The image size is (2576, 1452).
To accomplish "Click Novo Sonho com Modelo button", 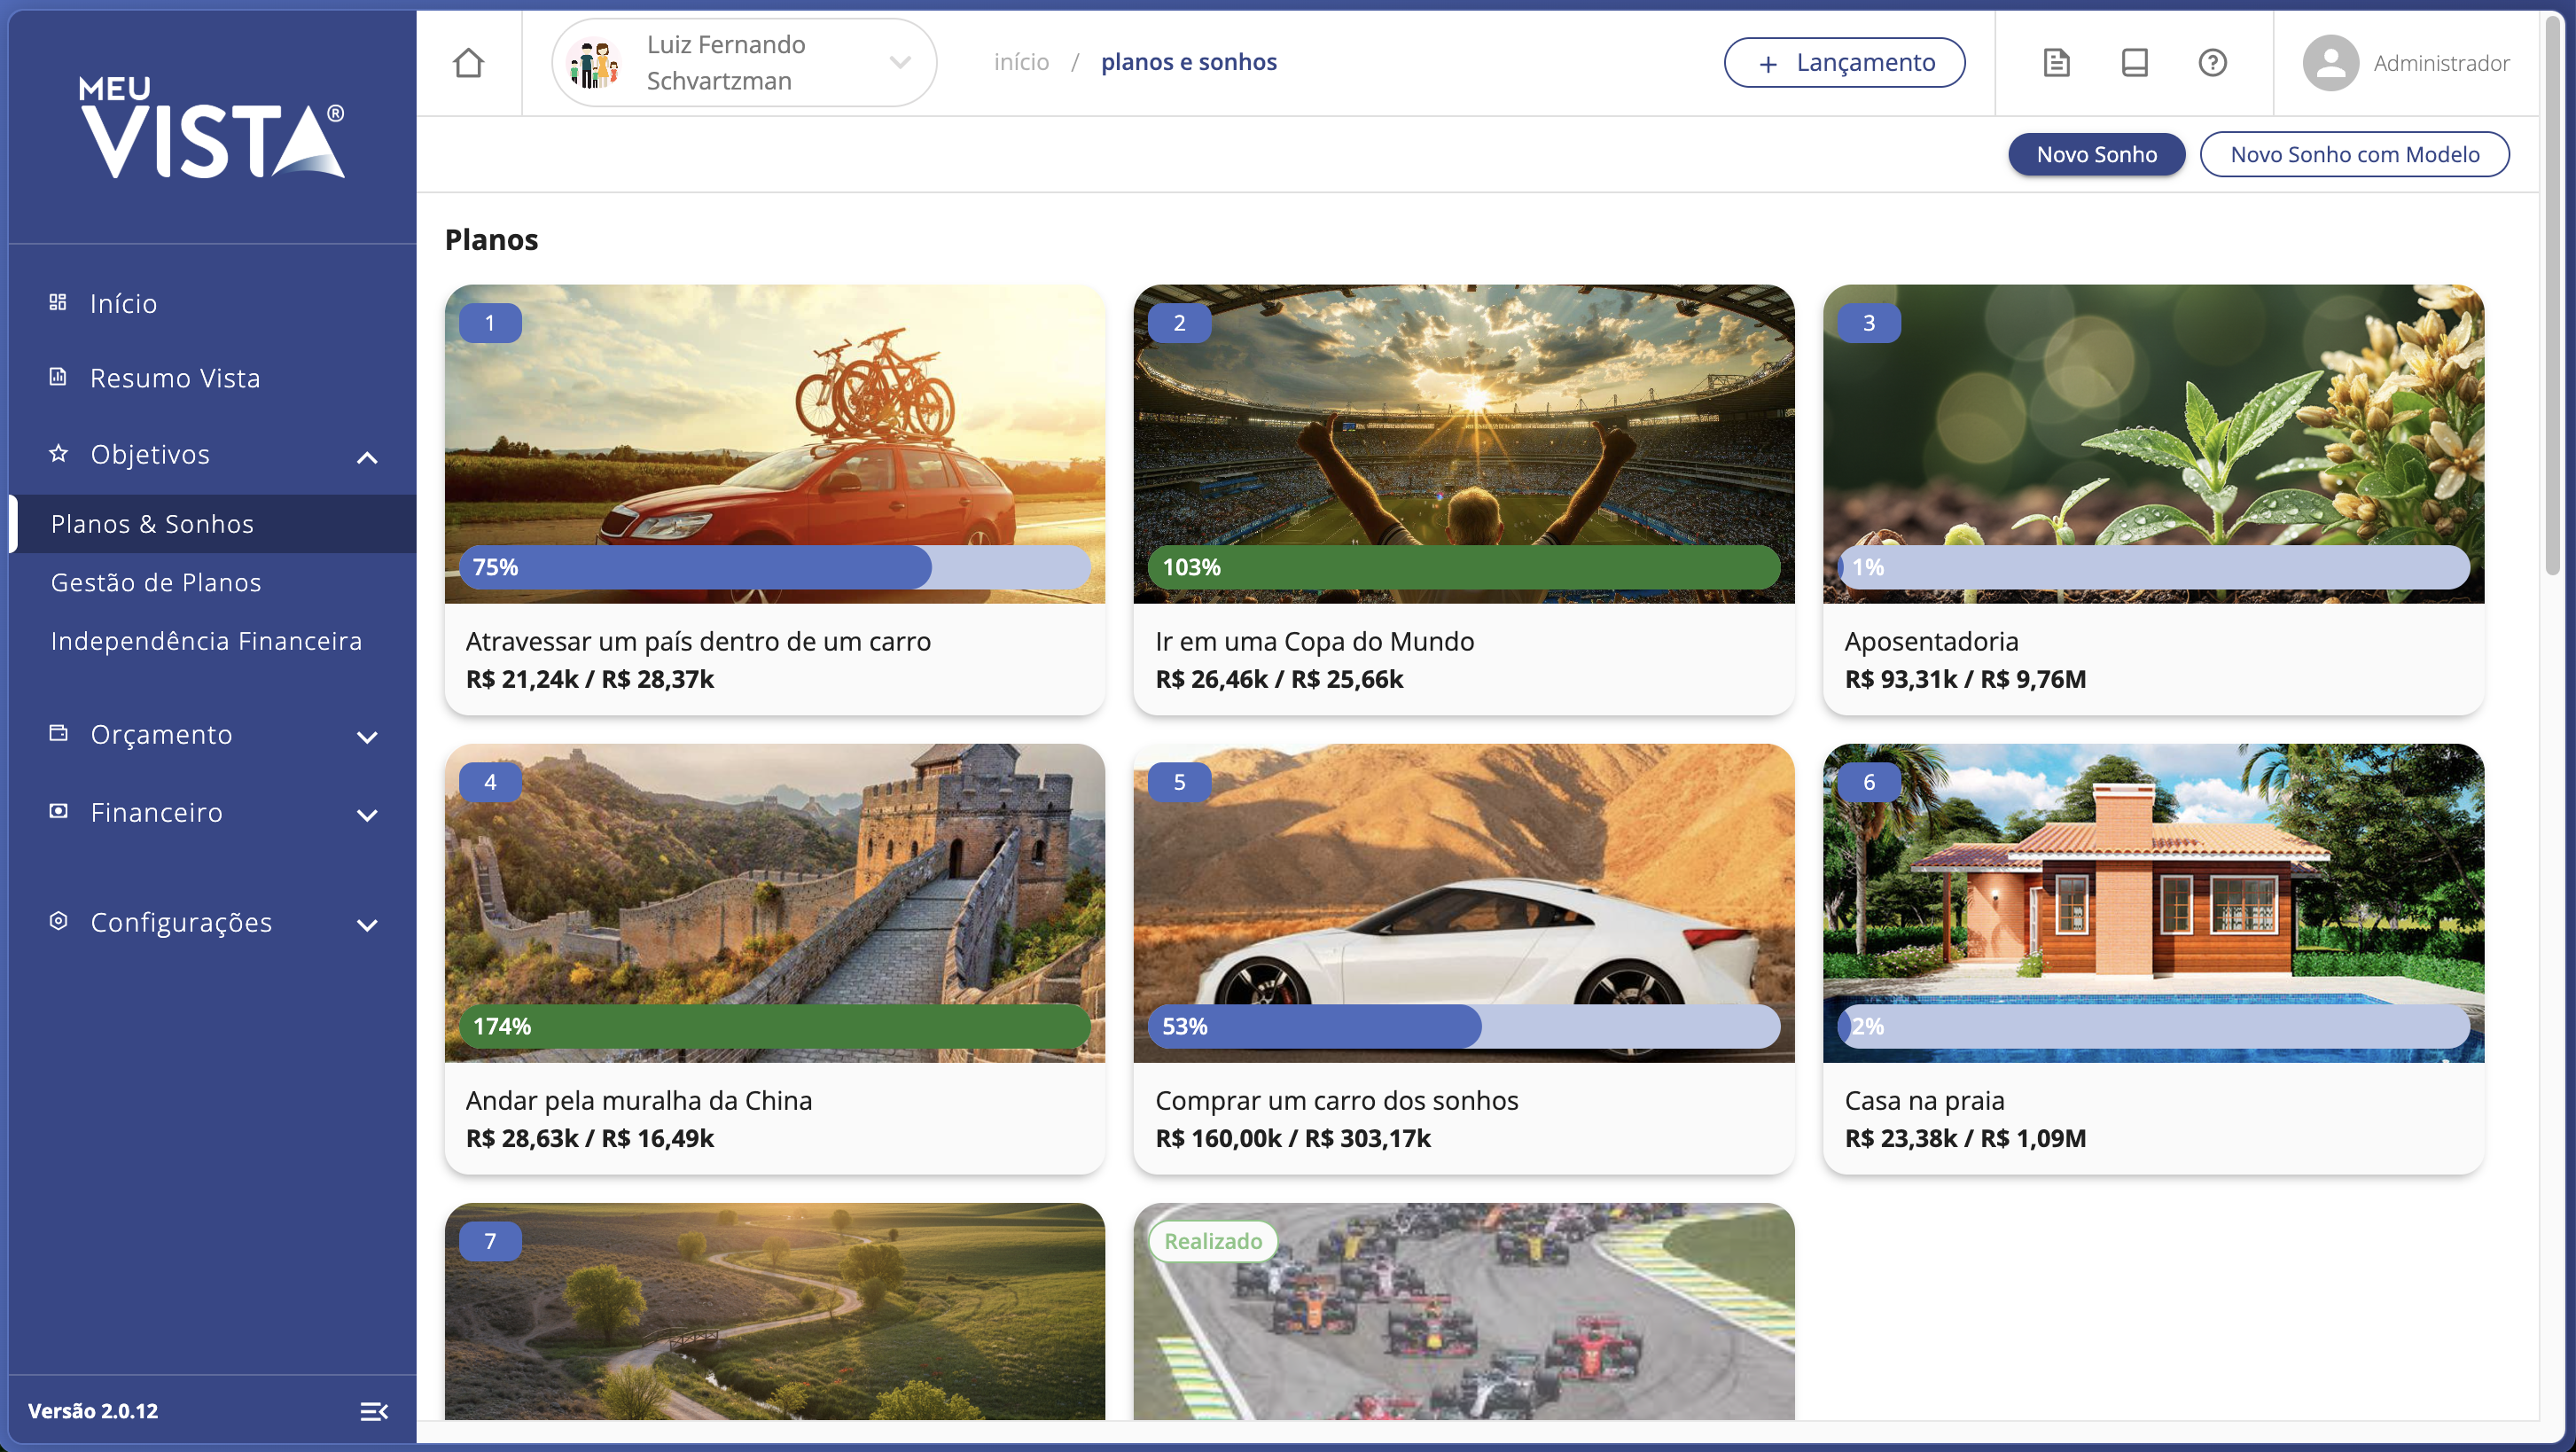I will 2354,154.
